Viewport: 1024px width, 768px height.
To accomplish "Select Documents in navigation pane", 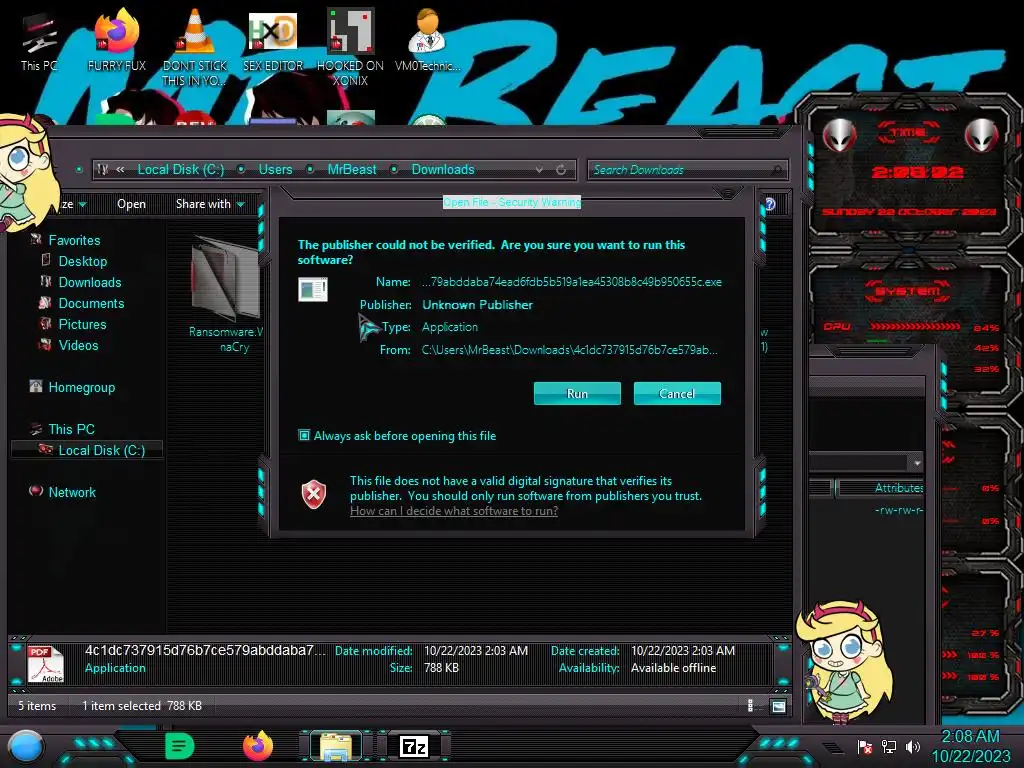I will [x=91, y=303].
